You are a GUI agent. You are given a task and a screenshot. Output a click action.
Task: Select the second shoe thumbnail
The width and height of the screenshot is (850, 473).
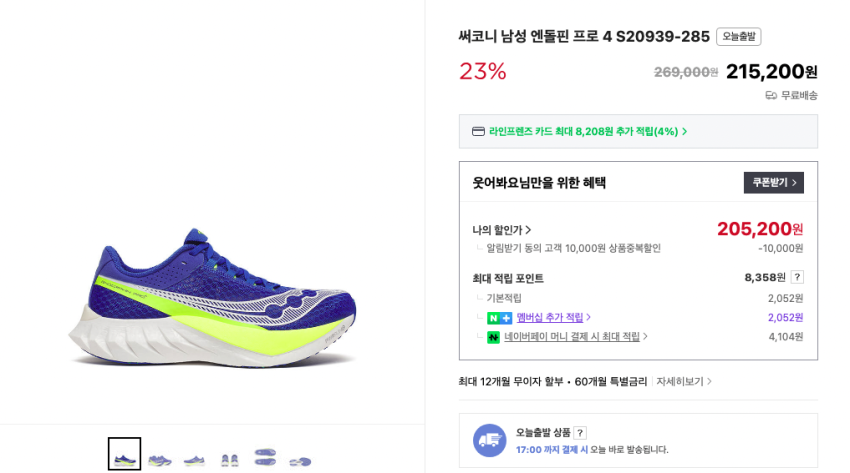click(x=160, y=459)
